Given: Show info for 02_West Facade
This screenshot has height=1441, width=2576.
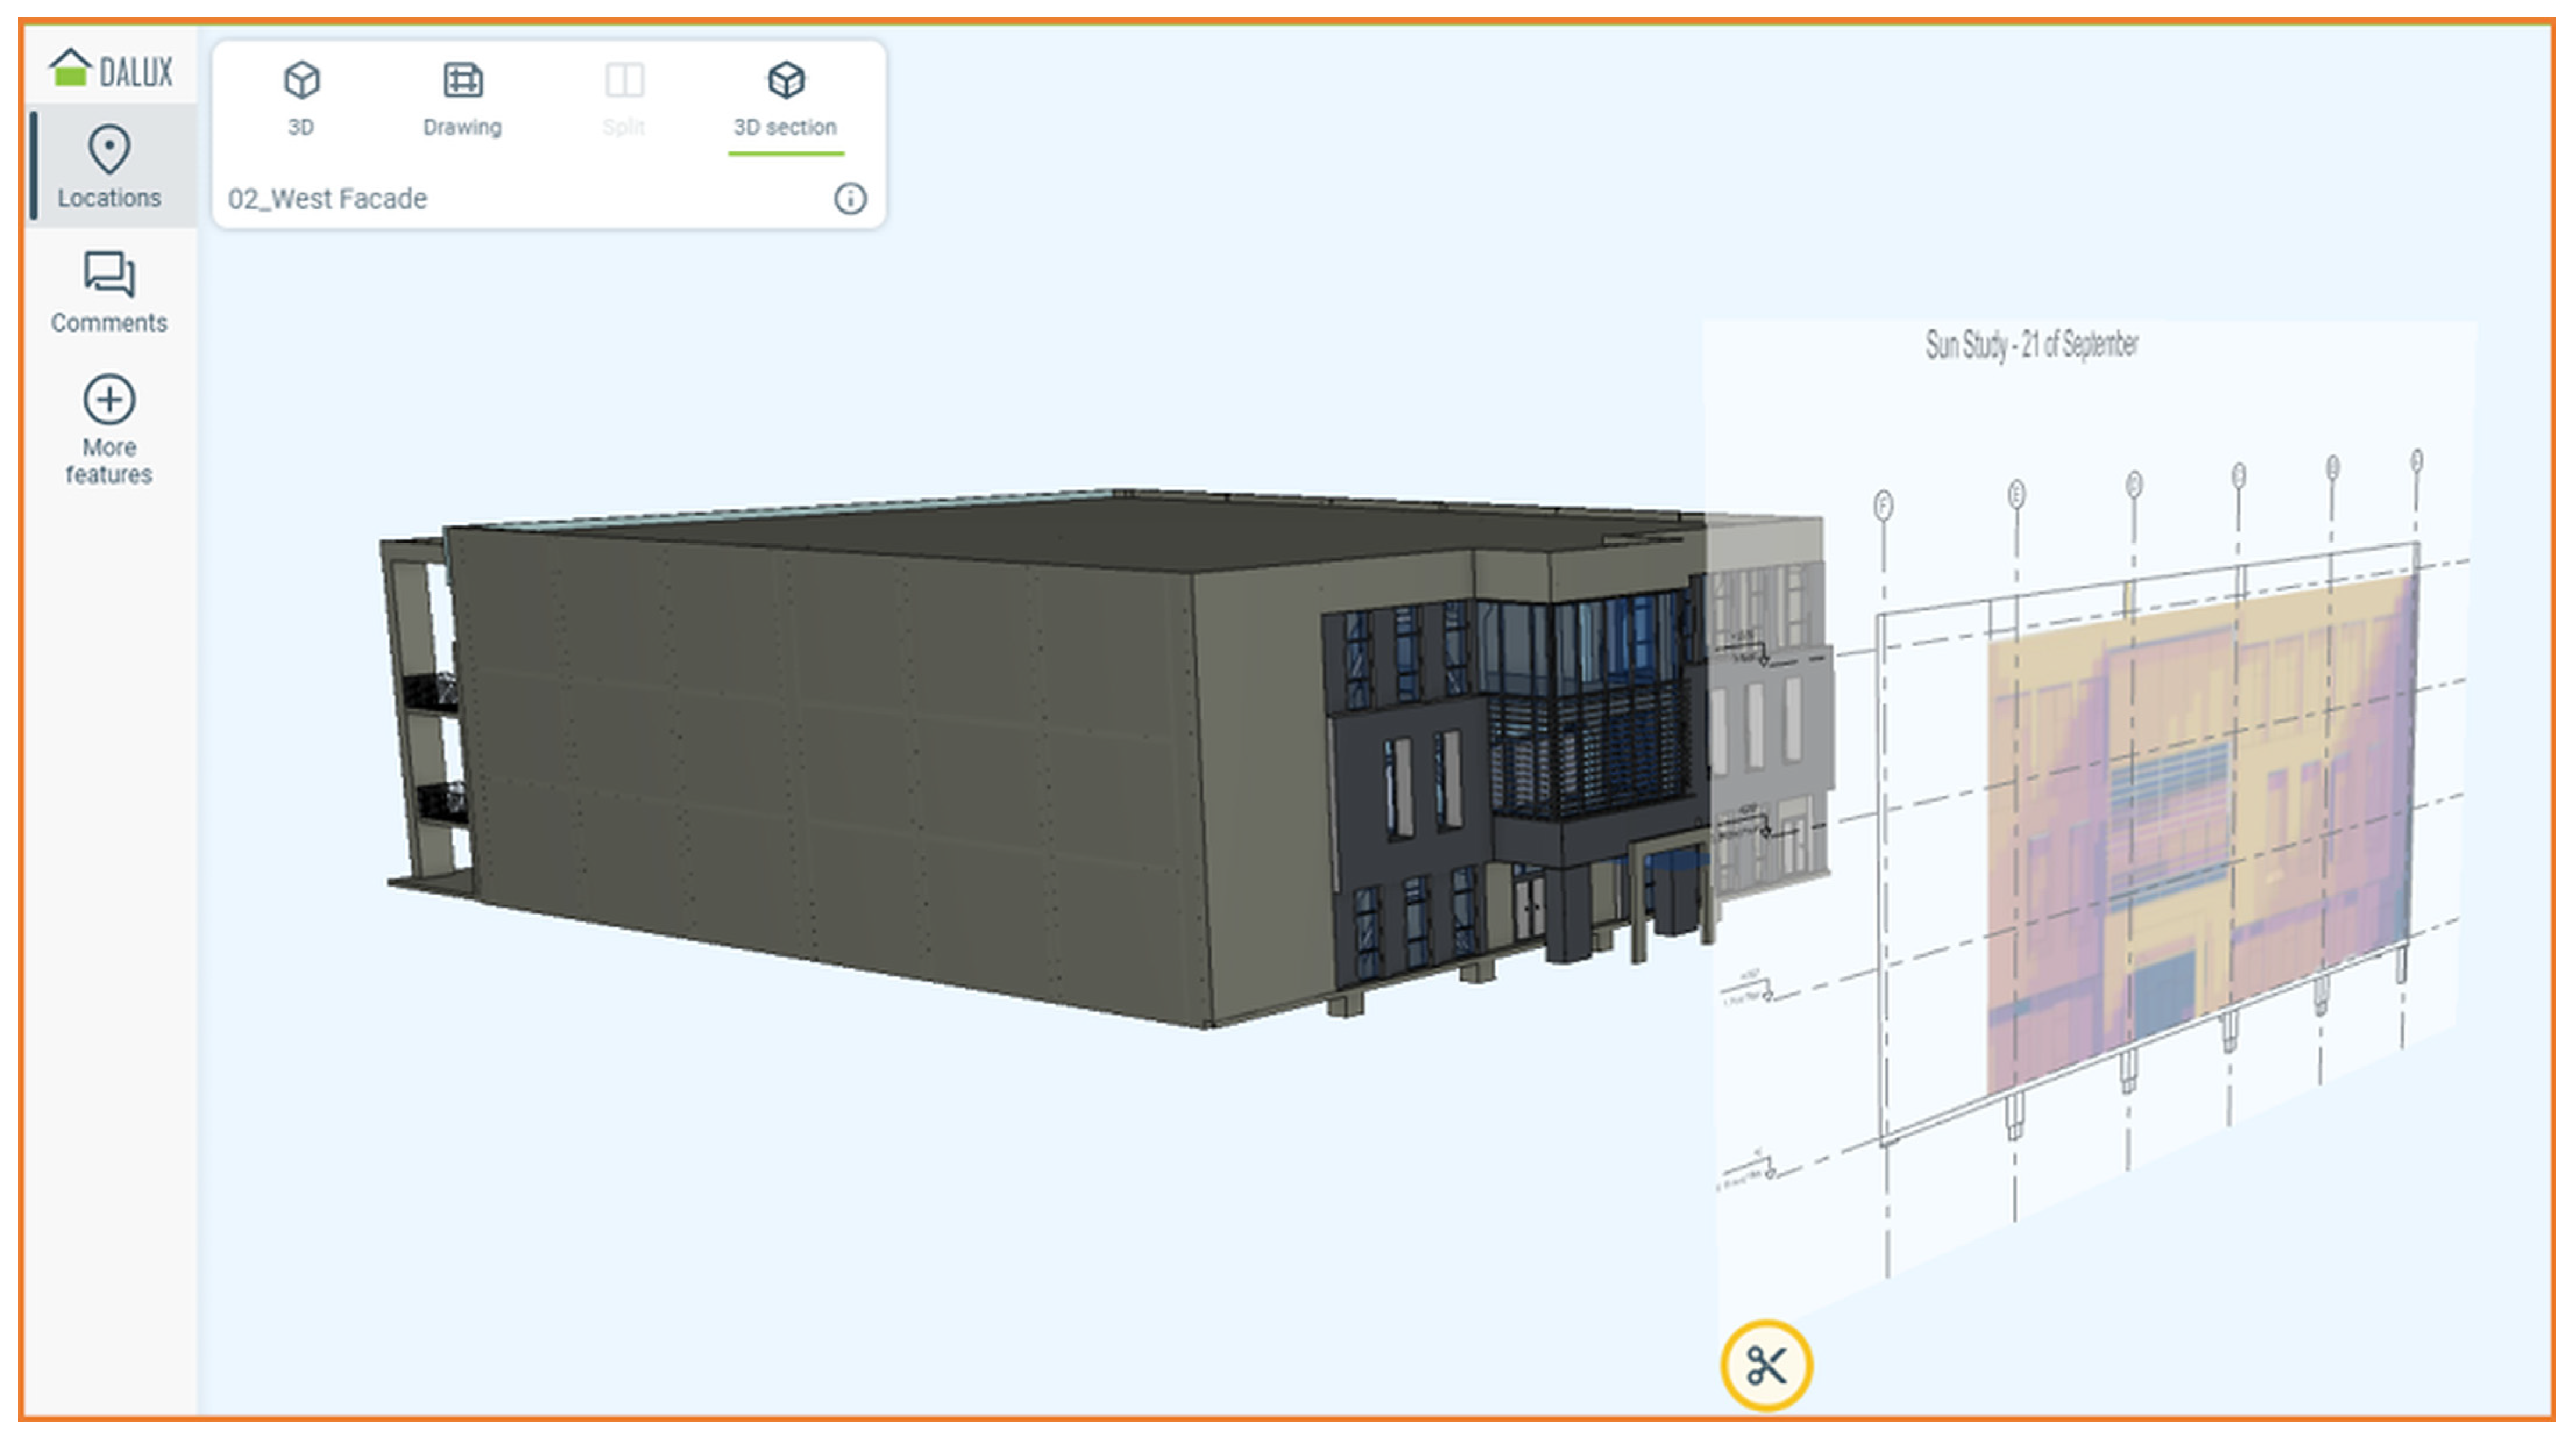Looking at the screenshot, I should [x=850, y=199].
